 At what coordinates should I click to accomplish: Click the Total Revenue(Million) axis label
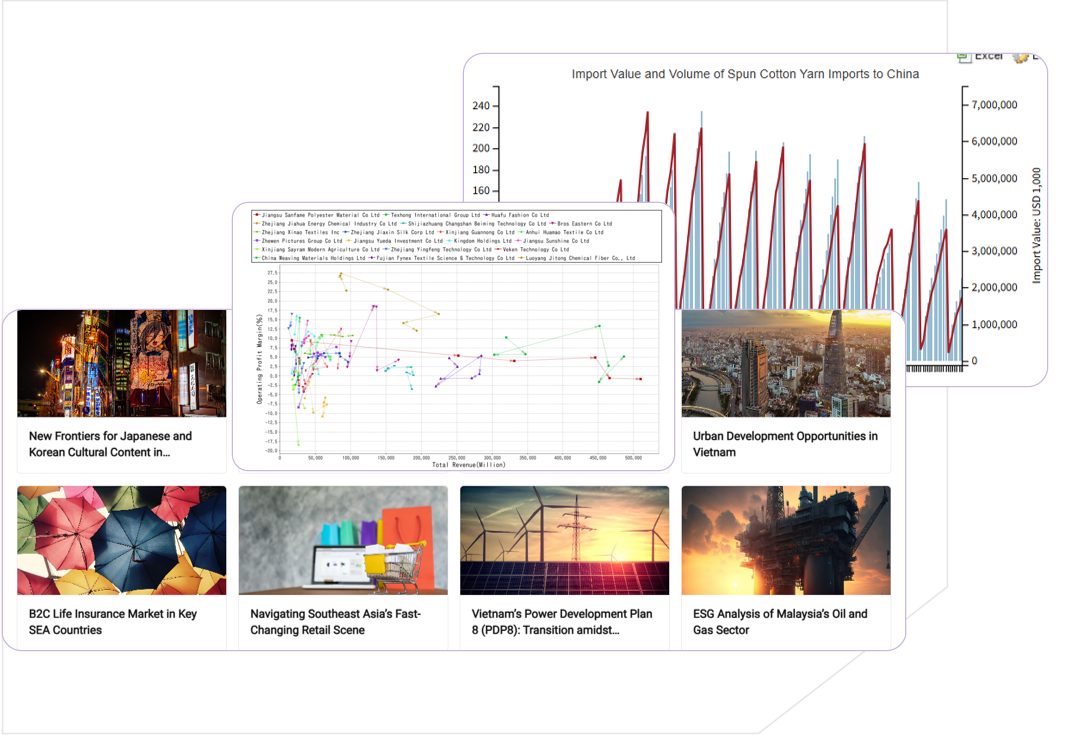[468, 465]
